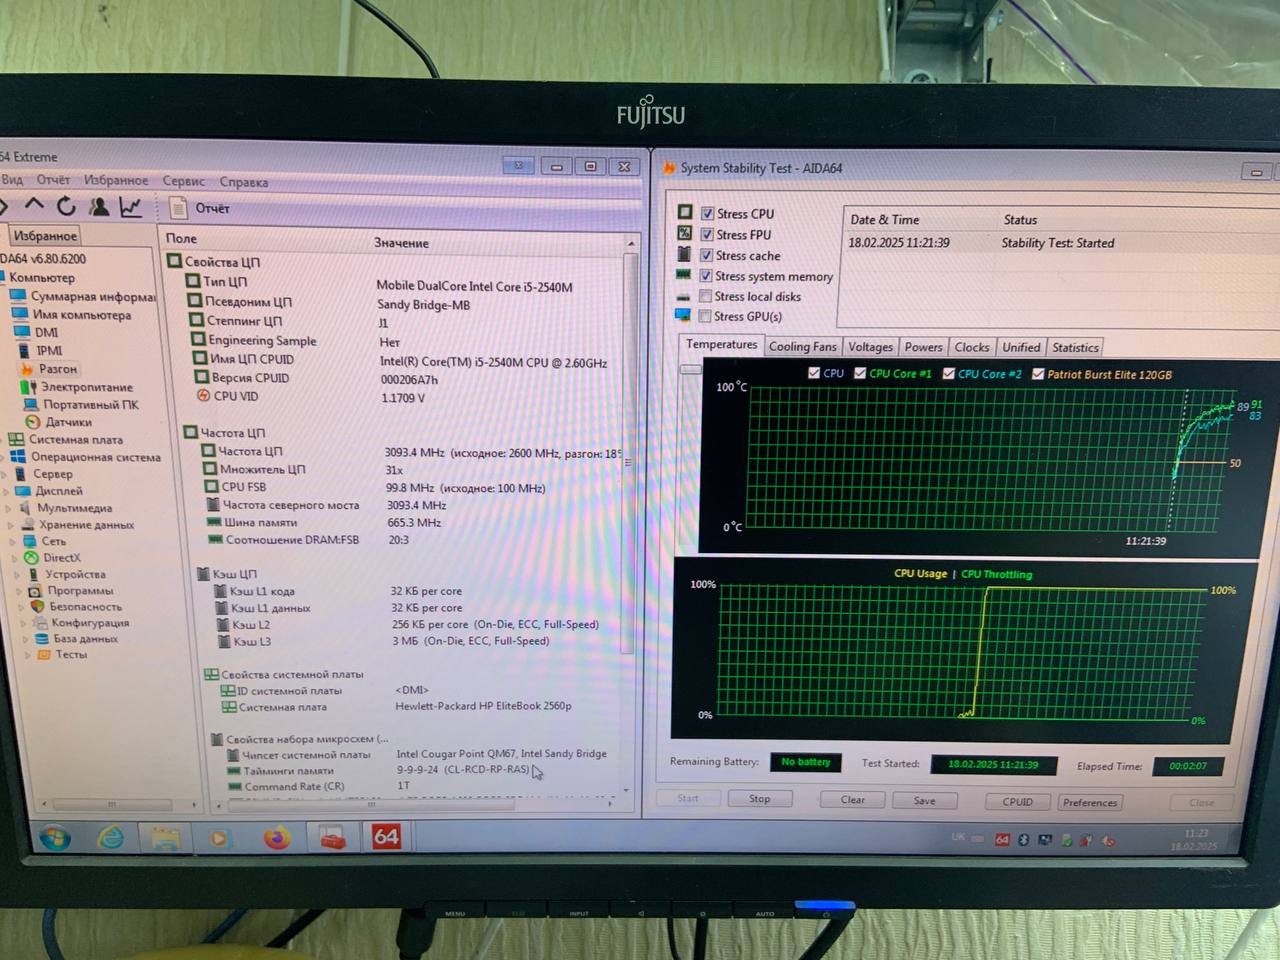
Task: Open Internet Explorer from the taskbar
Action: coord(110,837)
